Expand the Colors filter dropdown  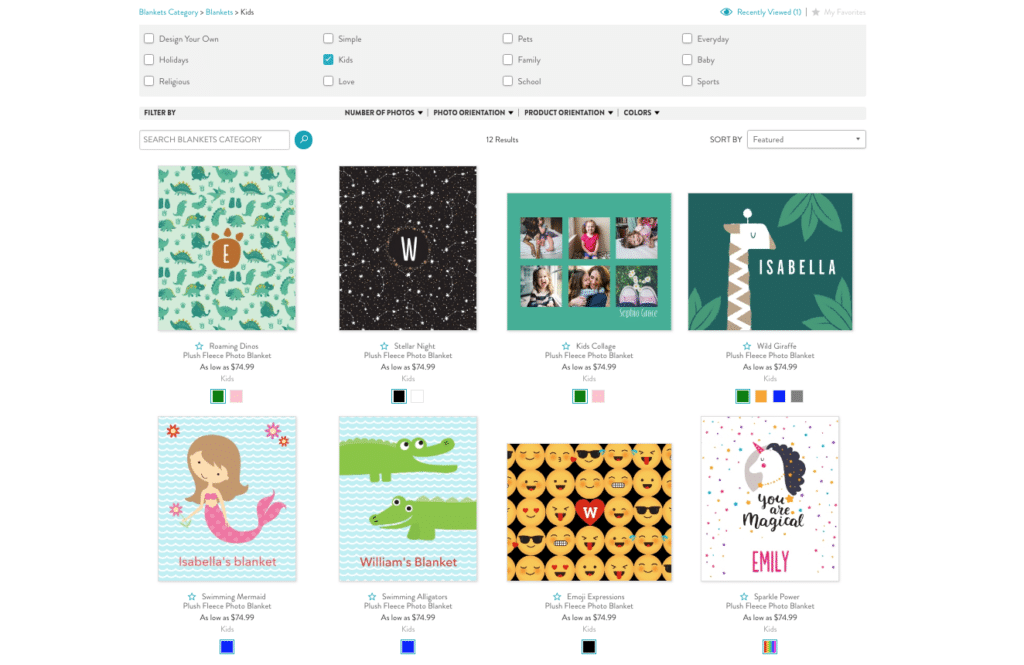click(x=641, y=113)
